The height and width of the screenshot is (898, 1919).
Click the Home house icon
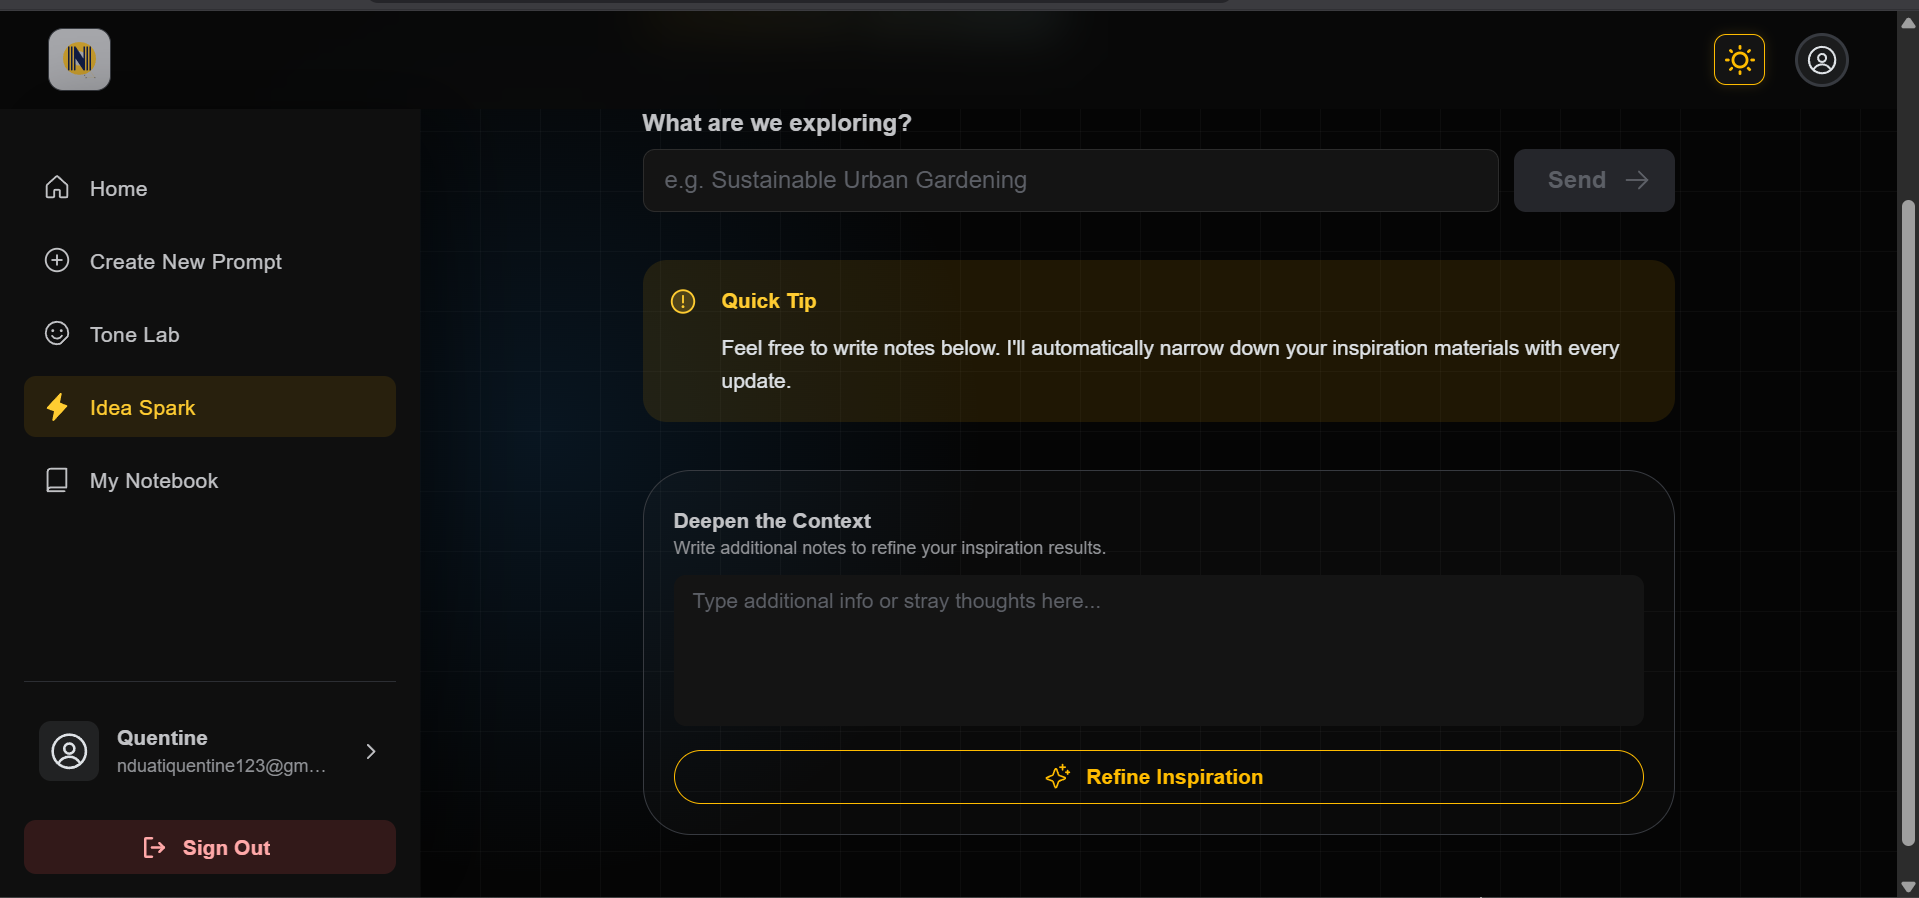57,188
